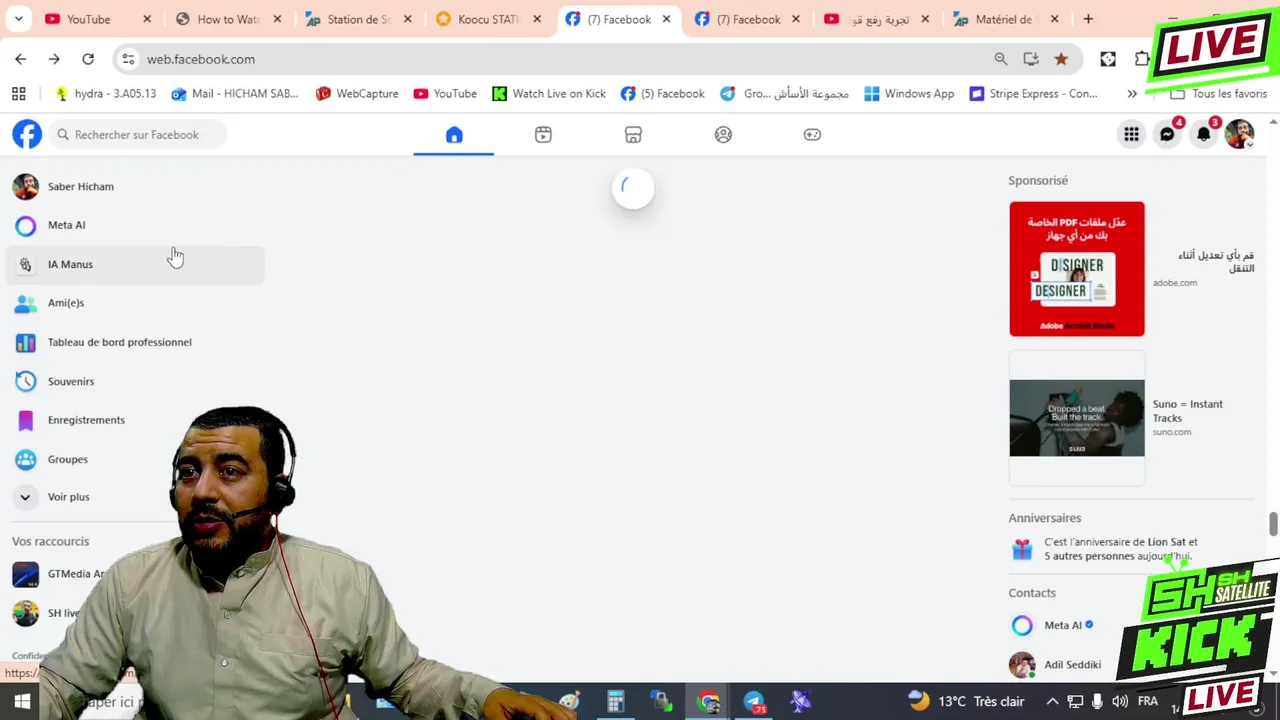Switch to the Station de S... tab
Viewport: 1280px width, 720px height.
pos(358,19)
